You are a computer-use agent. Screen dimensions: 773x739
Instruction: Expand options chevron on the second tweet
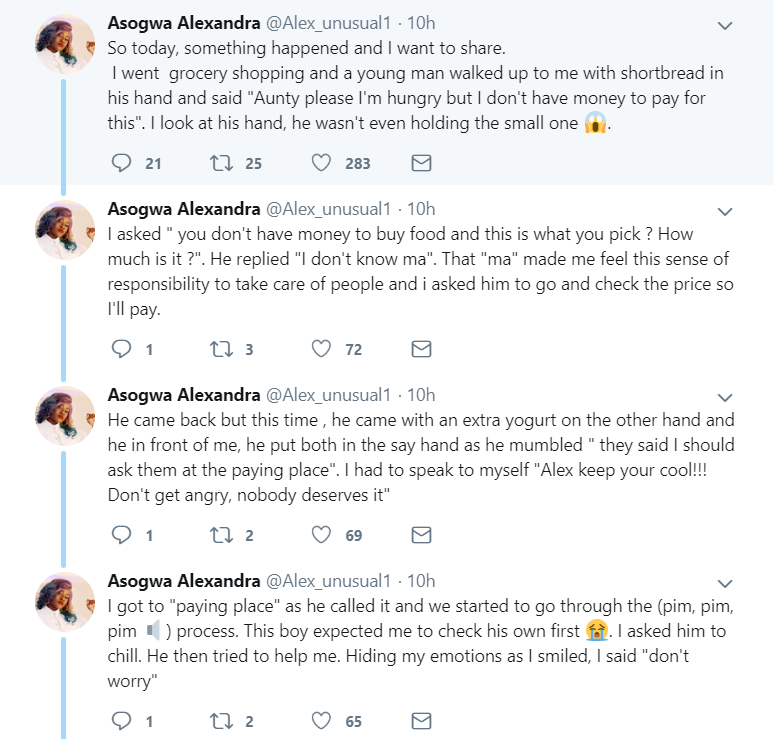(727, 211)
